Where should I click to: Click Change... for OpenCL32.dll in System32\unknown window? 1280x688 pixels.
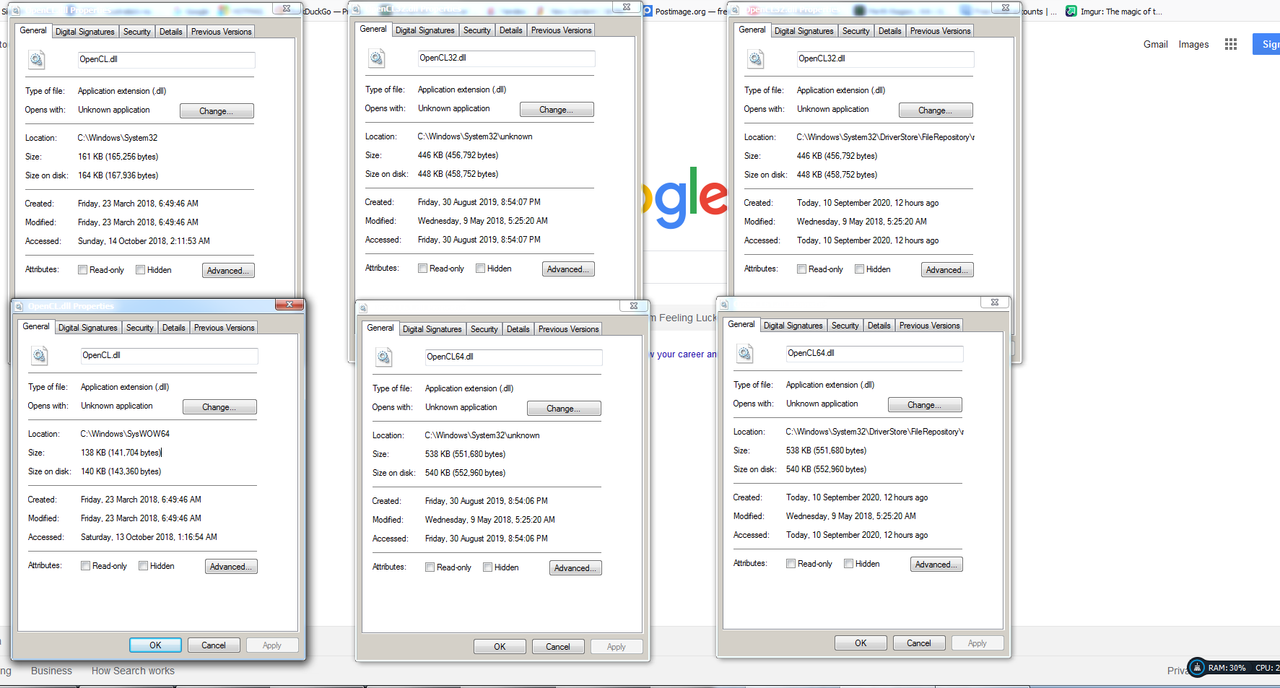pos(557,109)
